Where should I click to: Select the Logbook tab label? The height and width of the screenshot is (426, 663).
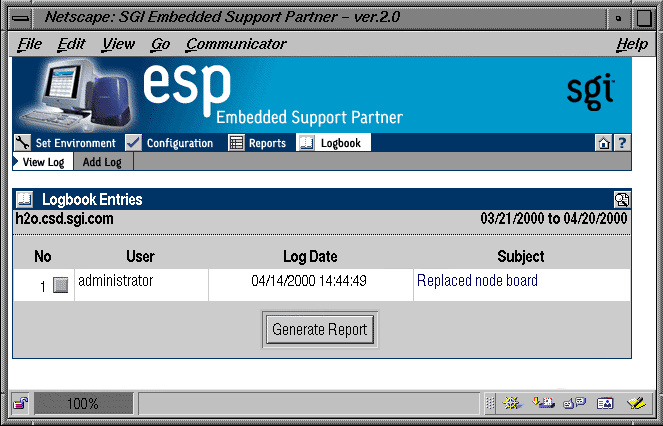coord(341,143)
